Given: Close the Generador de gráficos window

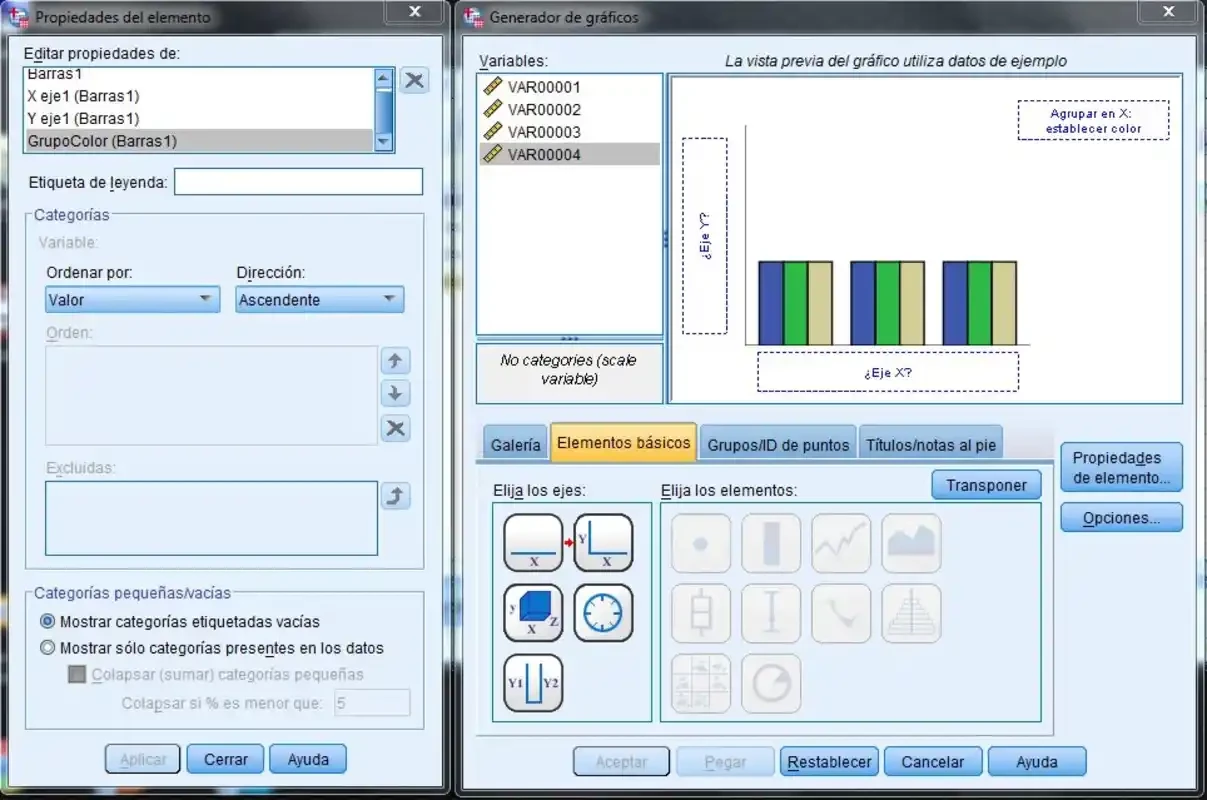Looking at the screenshot, I should coord(1167,11).
